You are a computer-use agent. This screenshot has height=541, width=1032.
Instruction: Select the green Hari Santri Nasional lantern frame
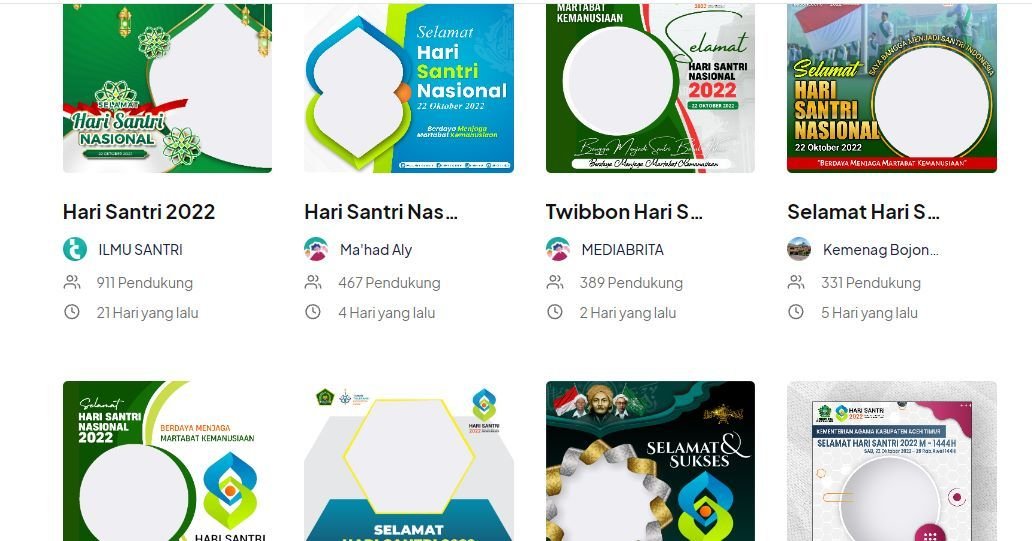(x=167, y=88)
